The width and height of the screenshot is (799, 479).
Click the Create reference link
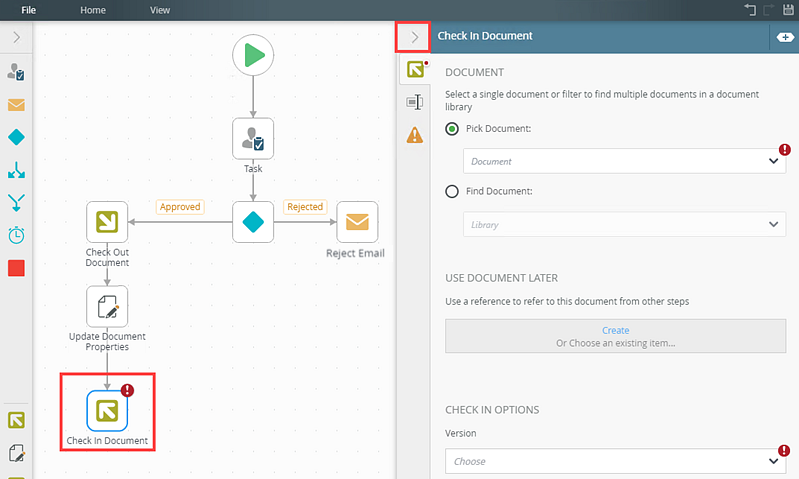(x=616, y=330)
